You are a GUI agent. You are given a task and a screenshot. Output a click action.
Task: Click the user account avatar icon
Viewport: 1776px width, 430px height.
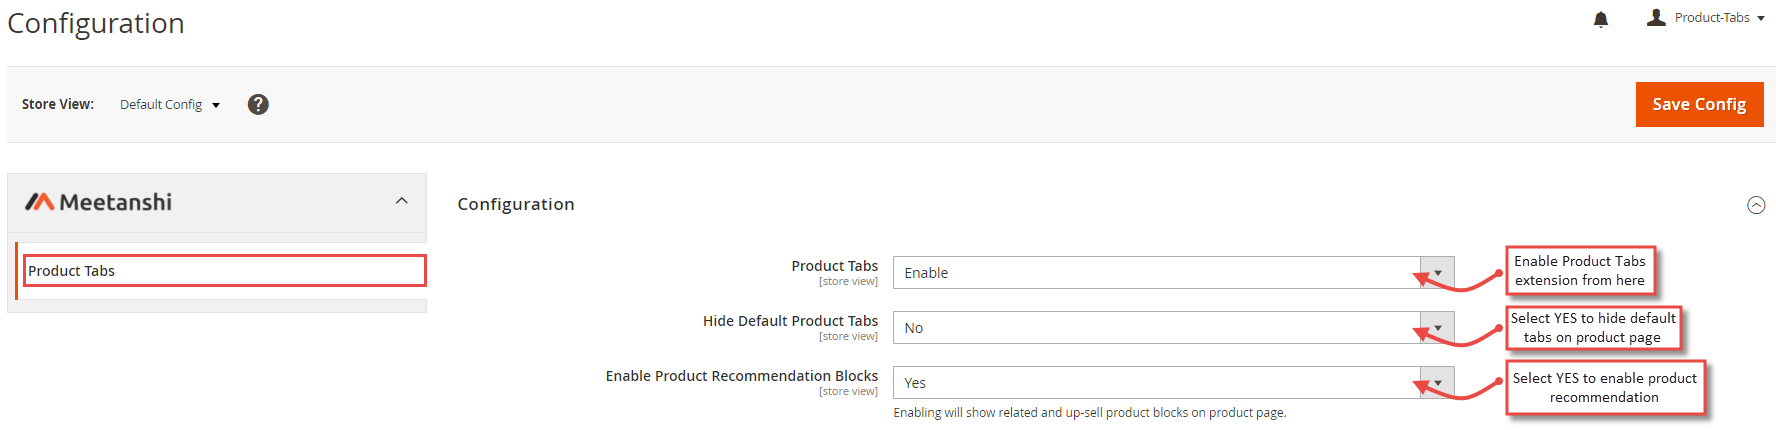pos(1656,17)
